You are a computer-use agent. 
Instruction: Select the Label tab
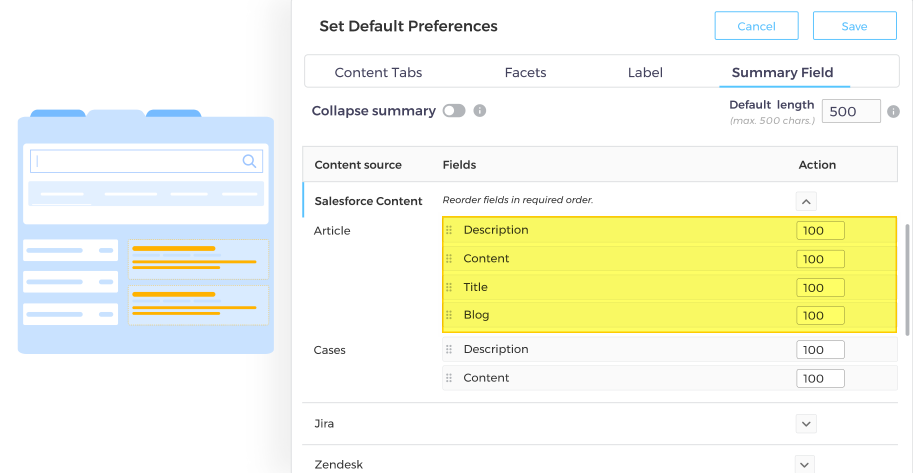tap(645, 73)
